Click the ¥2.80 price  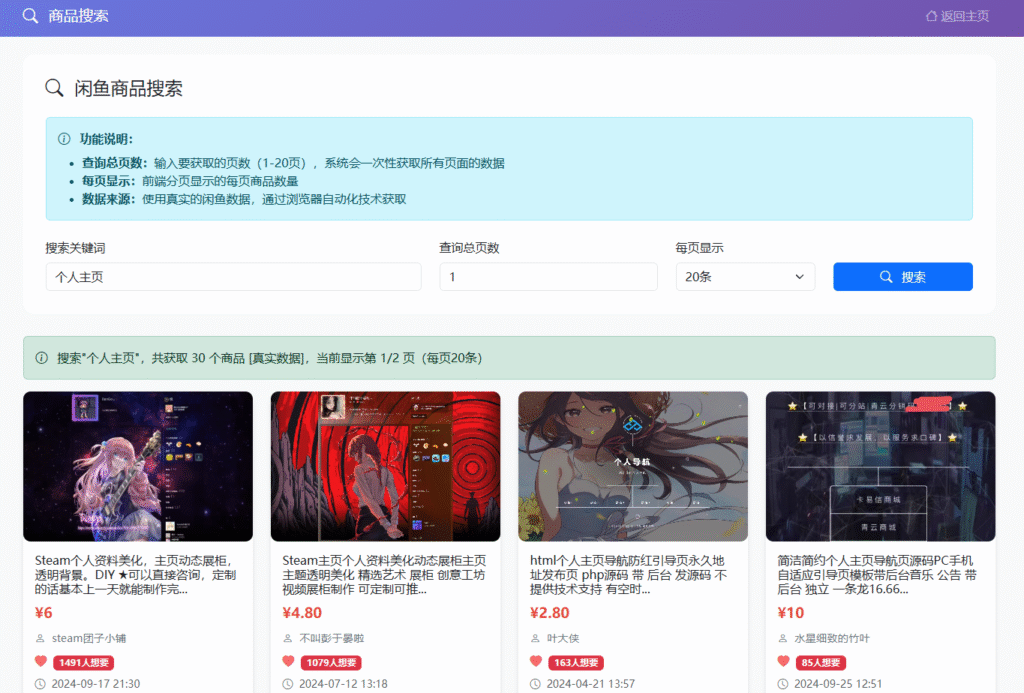point(549,613)
